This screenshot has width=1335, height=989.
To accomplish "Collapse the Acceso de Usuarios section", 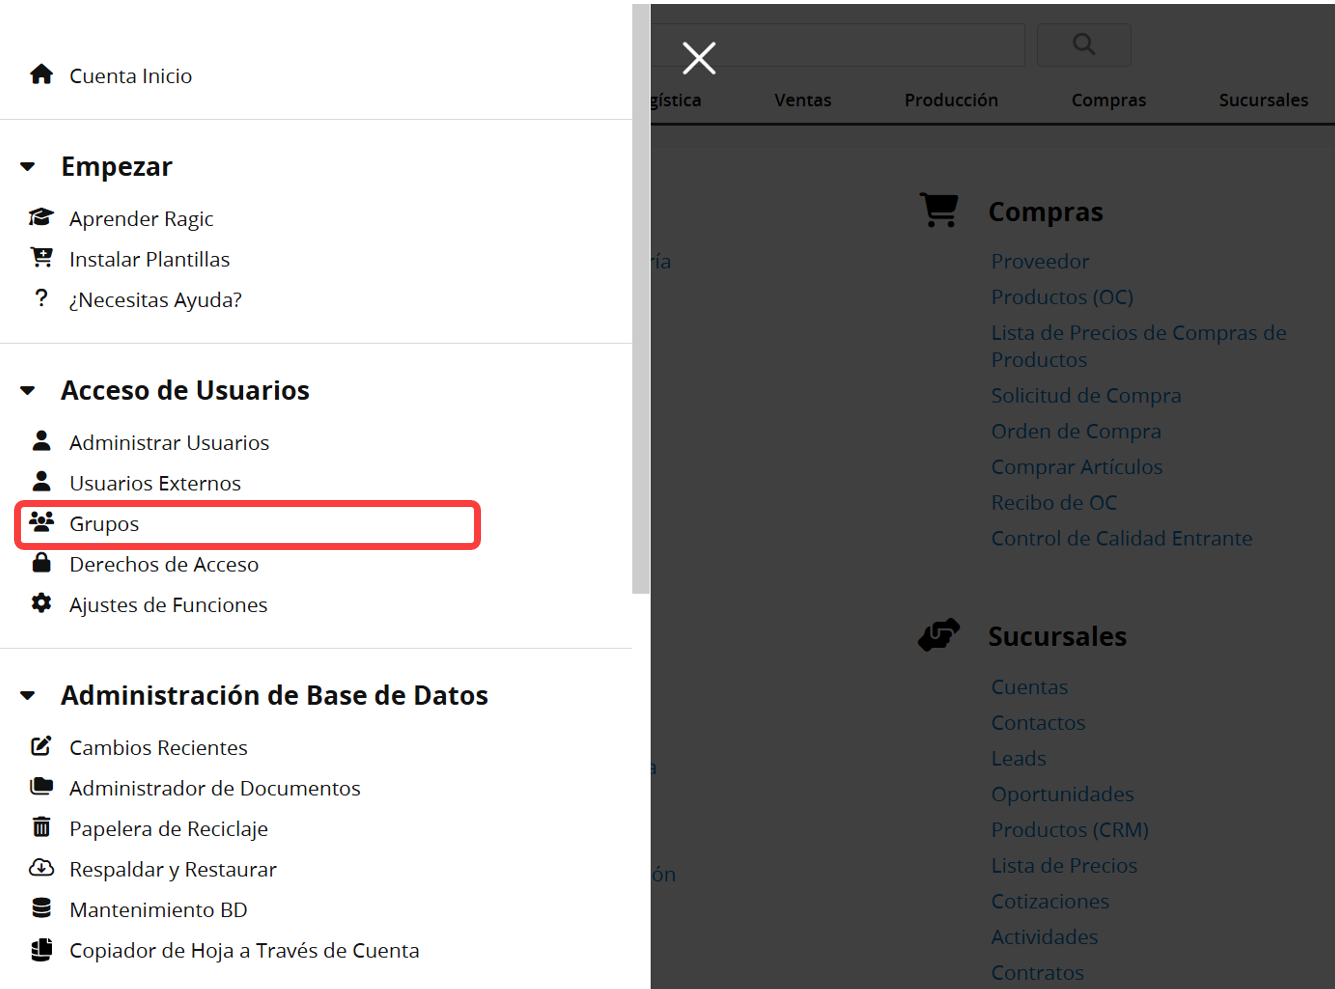I will [x=28, y=391].
